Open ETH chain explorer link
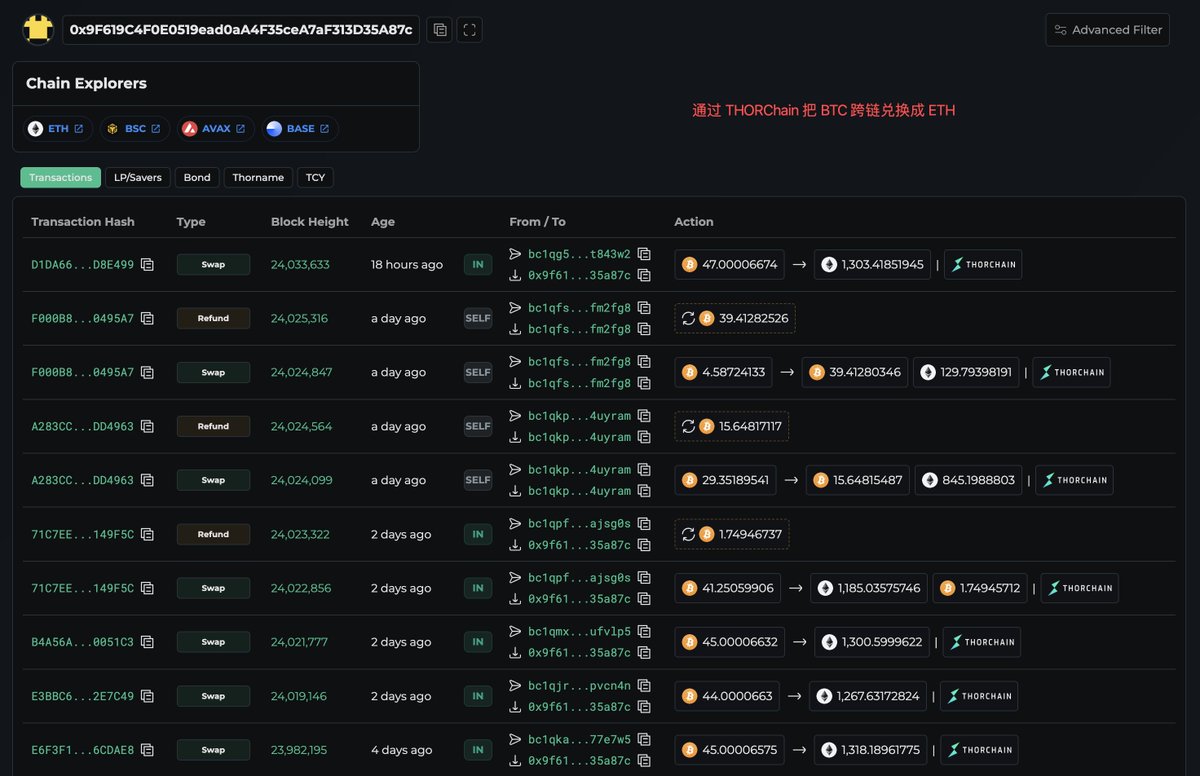Image resolution: width=1200 pixels, height=776 pixels. 59,129
